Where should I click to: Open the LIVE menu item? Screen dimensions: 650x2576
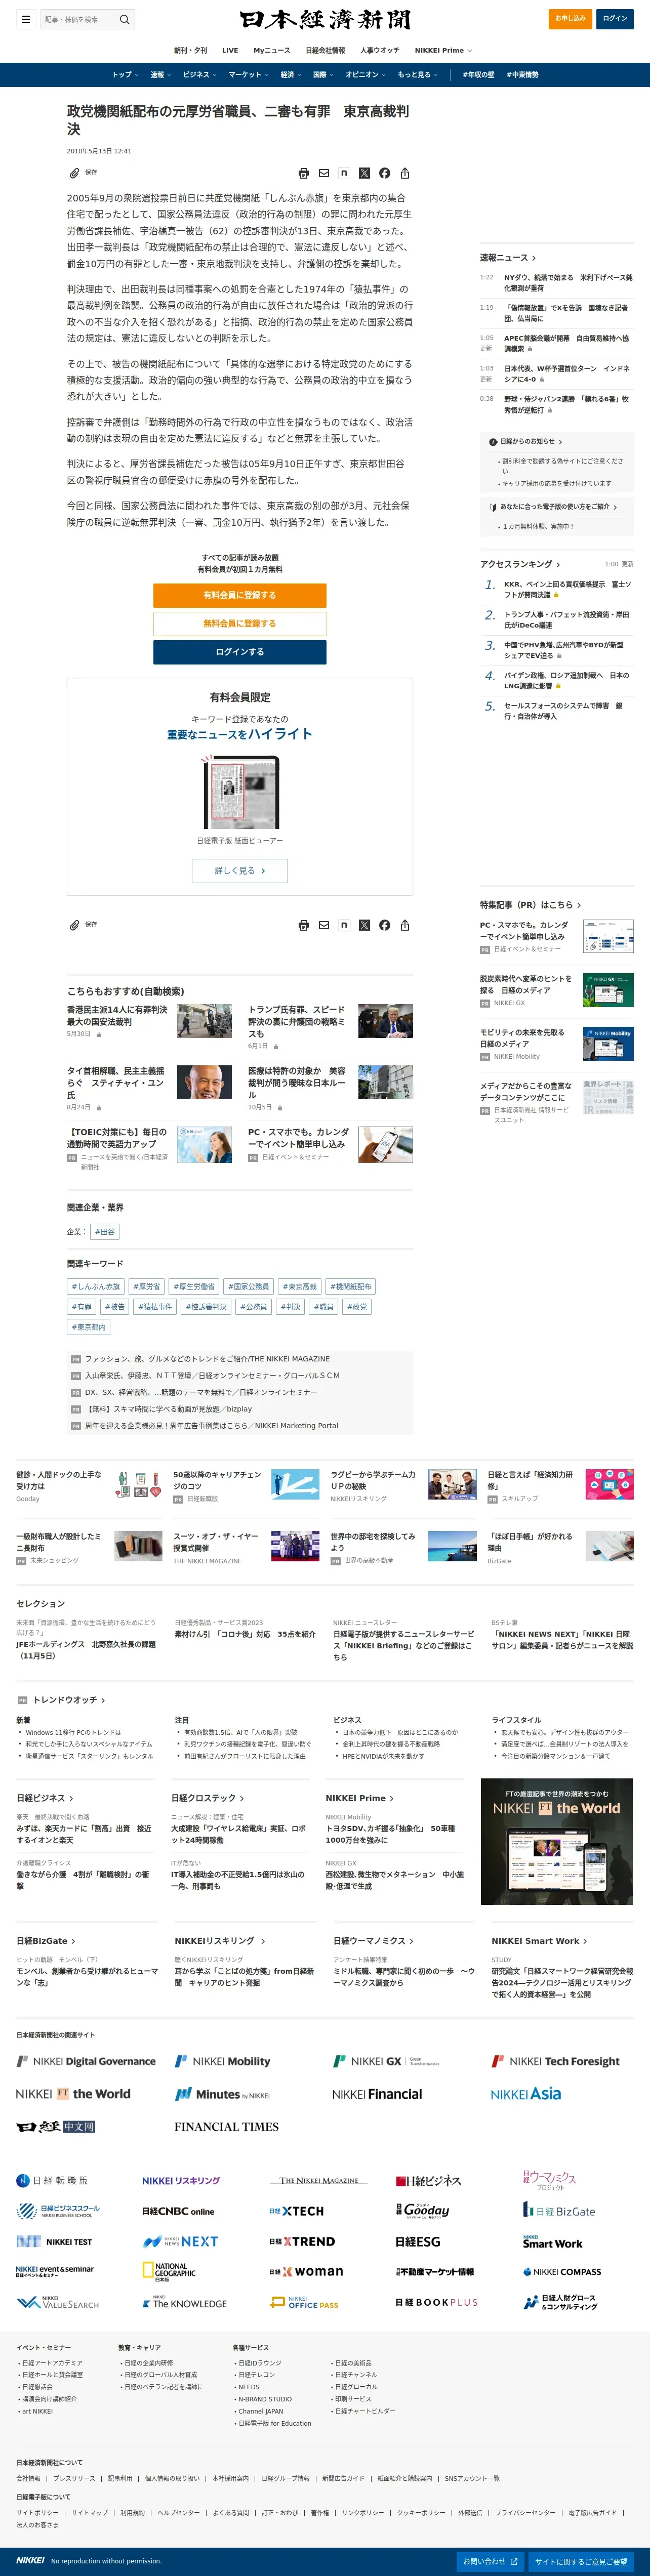230,50
